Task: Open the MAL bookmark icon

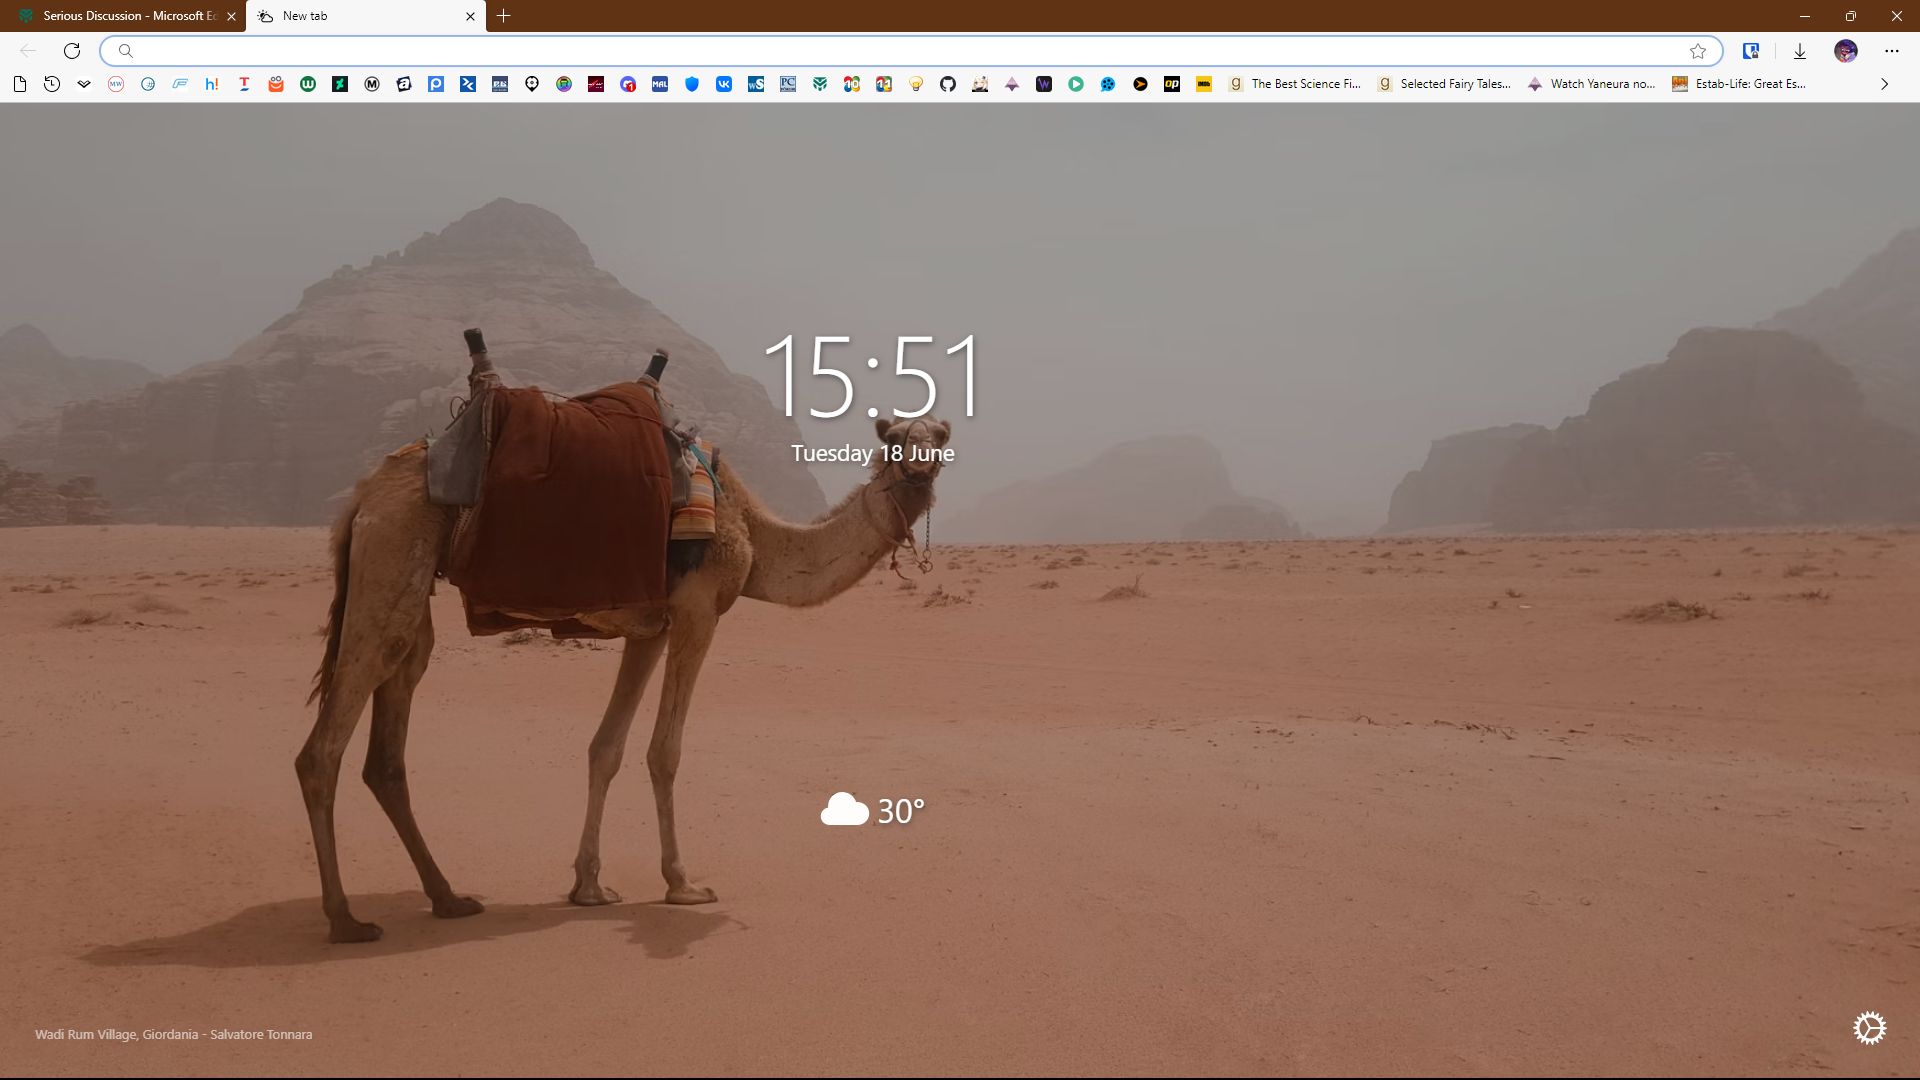Action: (660, 84)
